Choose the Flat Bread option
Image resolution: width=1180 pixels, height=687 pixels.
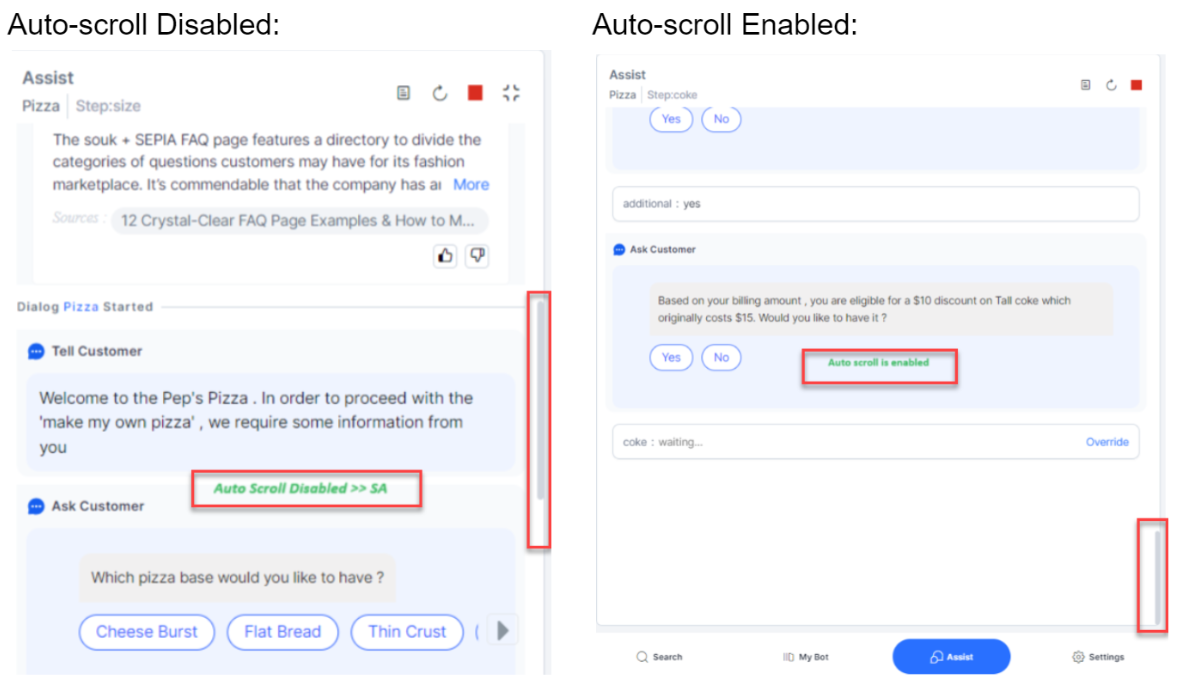click(x=283, y=632)
